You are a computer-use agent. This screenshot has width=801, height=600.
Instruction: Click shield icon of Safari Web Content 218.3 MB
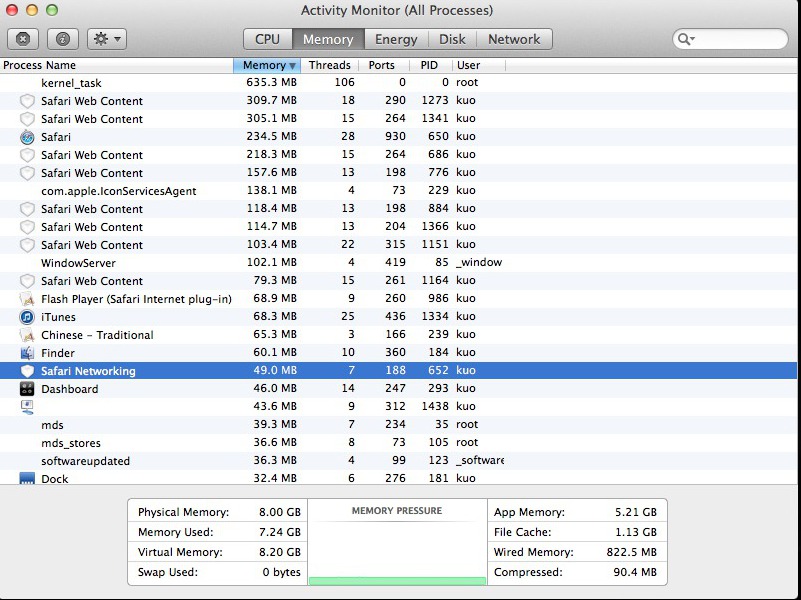click(27, 155)
